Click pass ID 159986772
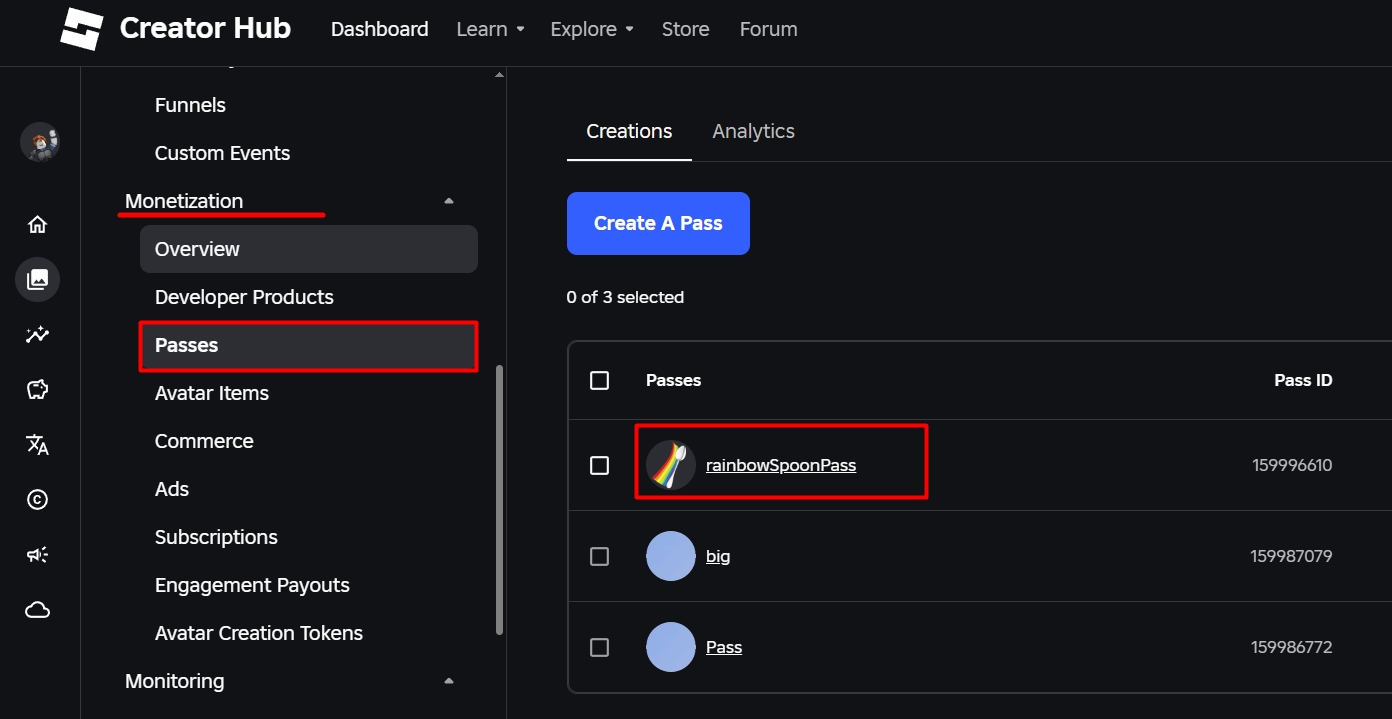The height and width of the screenshot is (719, 1392). [1291, 647]
